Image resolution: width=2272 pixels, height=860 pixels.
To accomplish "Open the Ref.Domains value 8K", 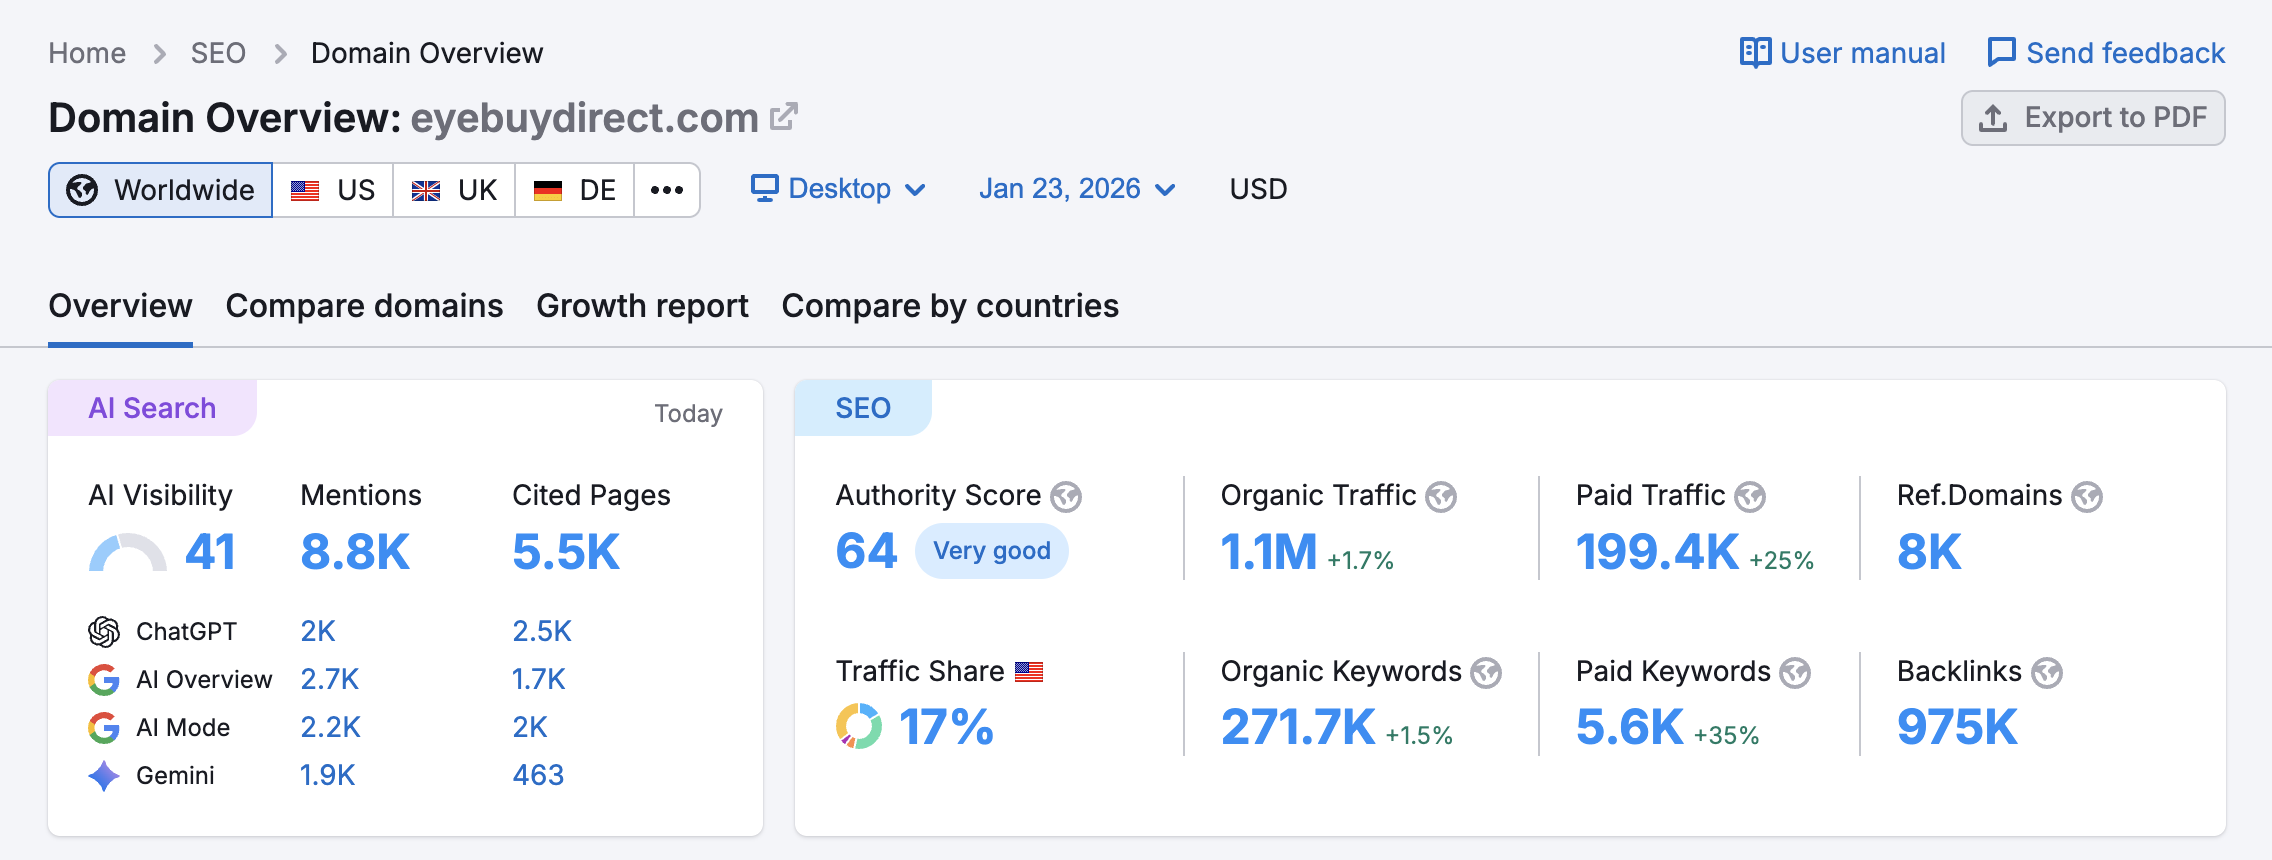I will pos(1929,552).
